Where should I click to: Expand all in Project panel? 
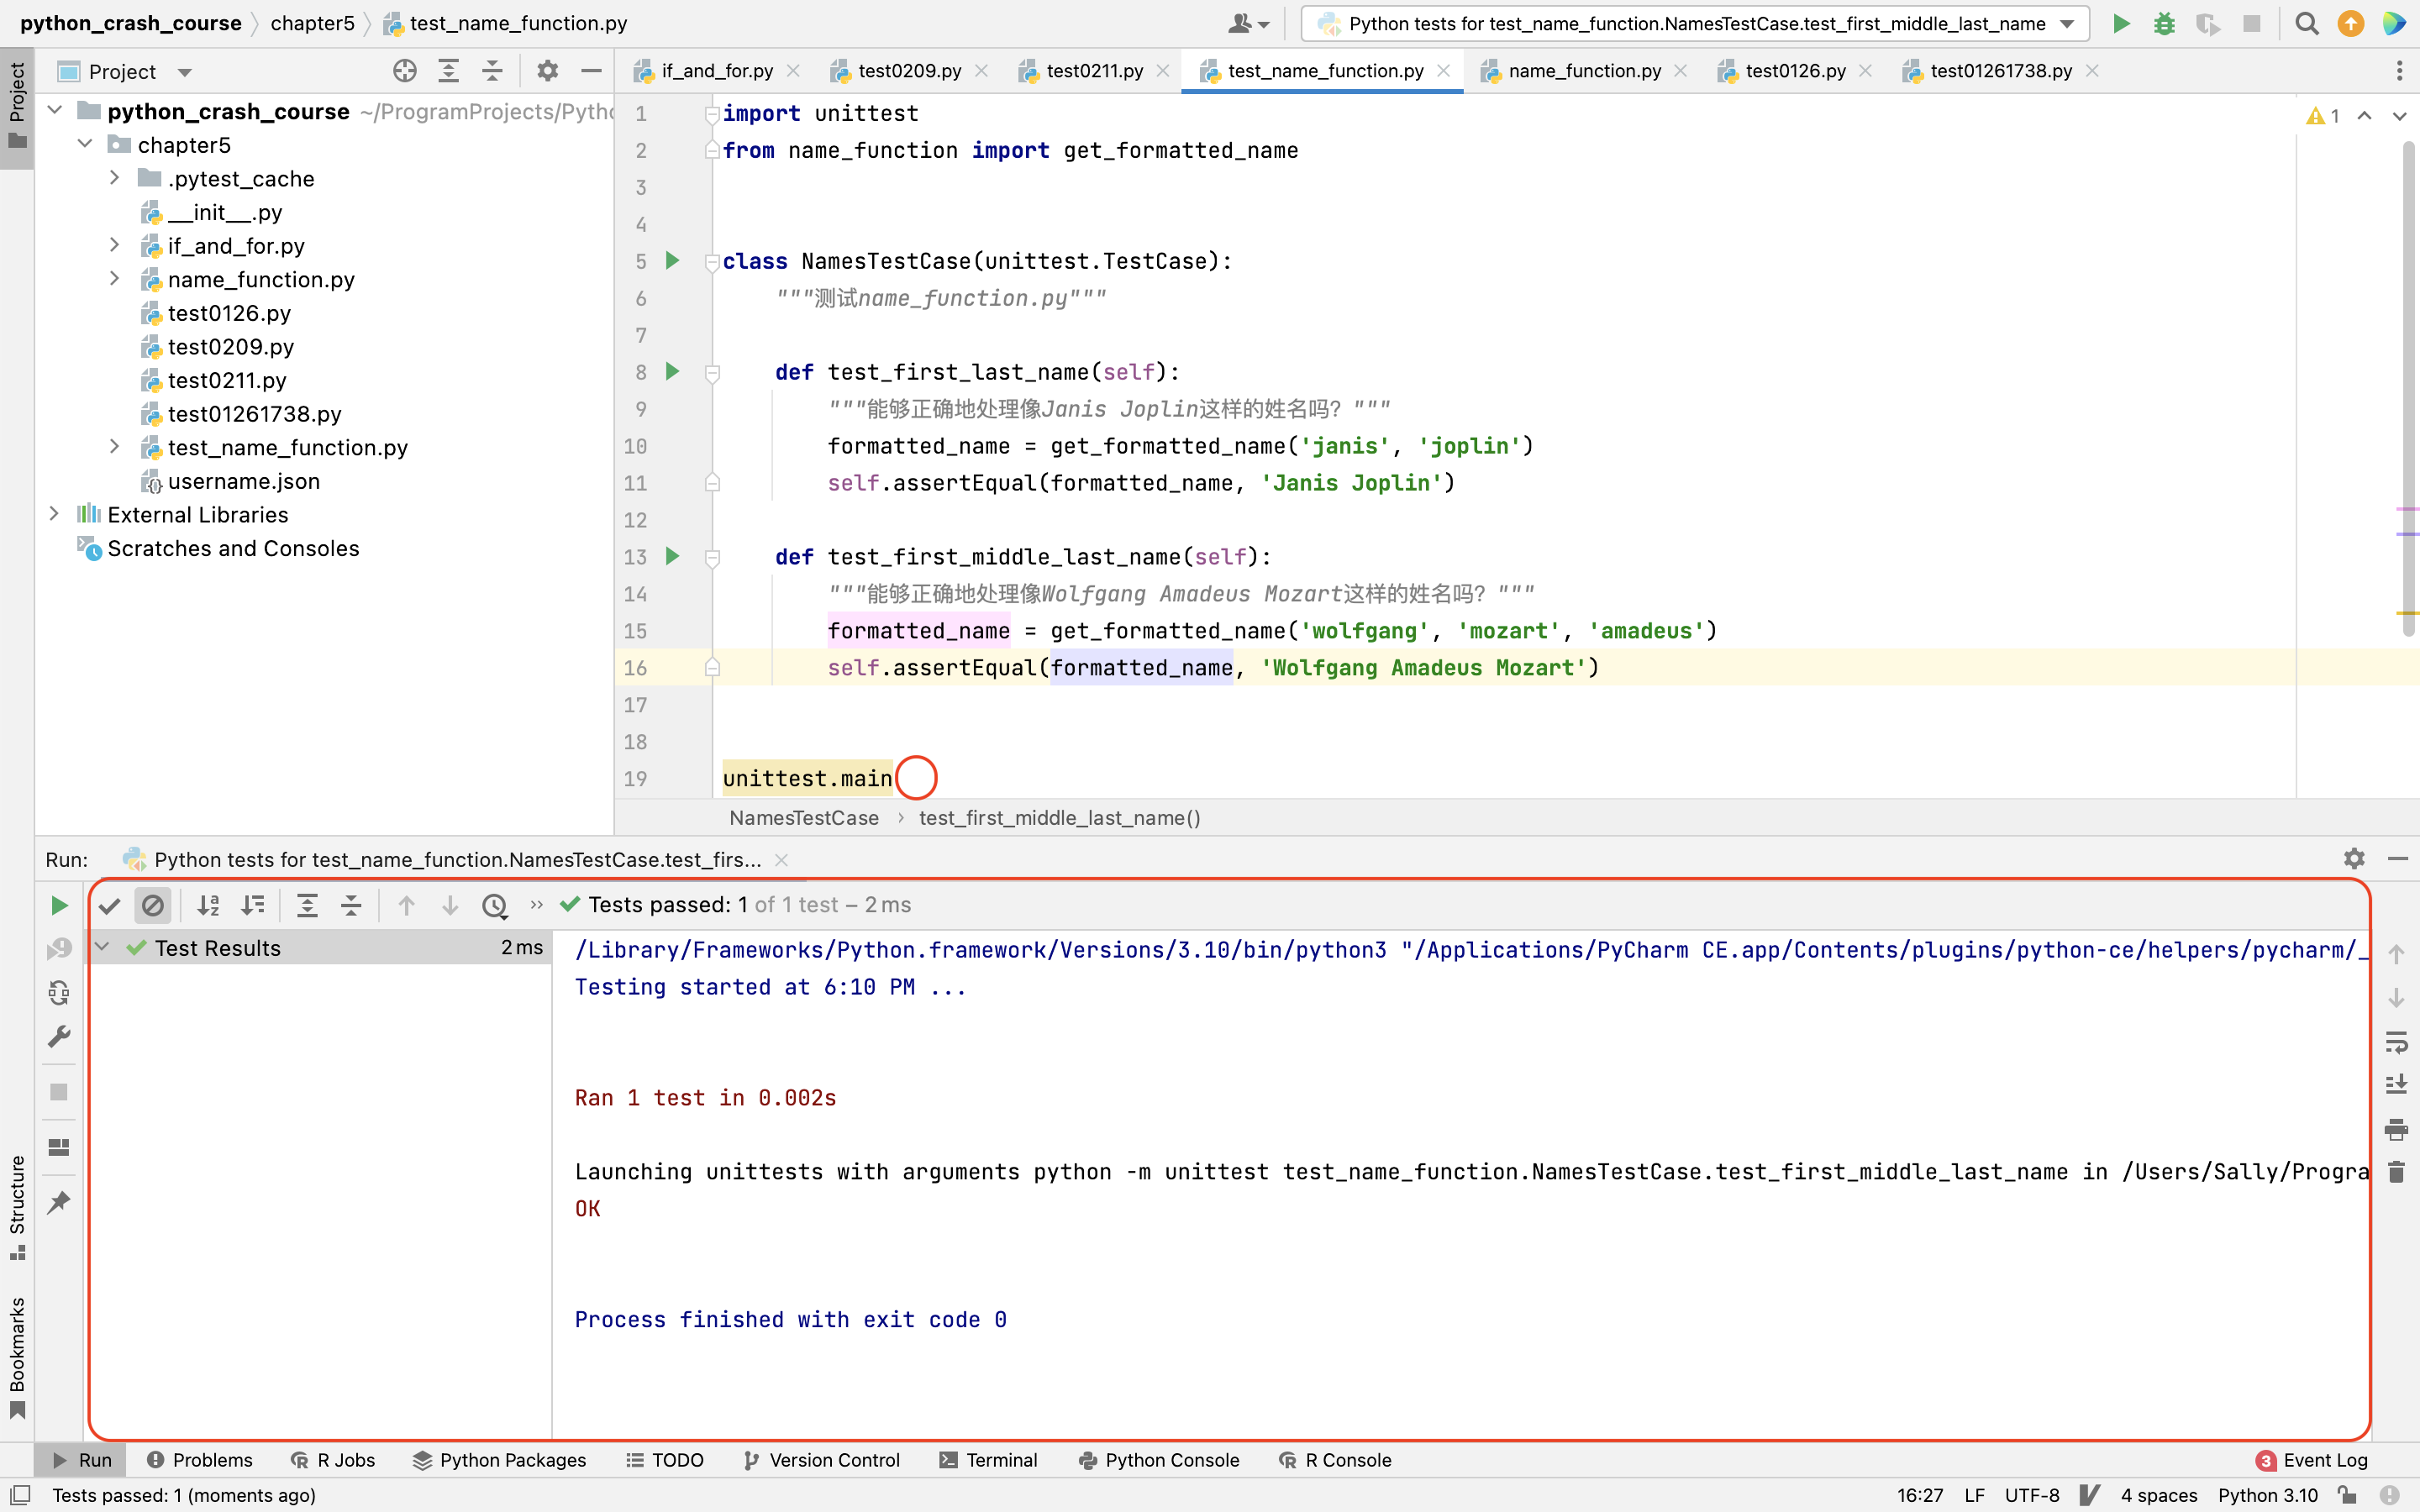[448, 71]
